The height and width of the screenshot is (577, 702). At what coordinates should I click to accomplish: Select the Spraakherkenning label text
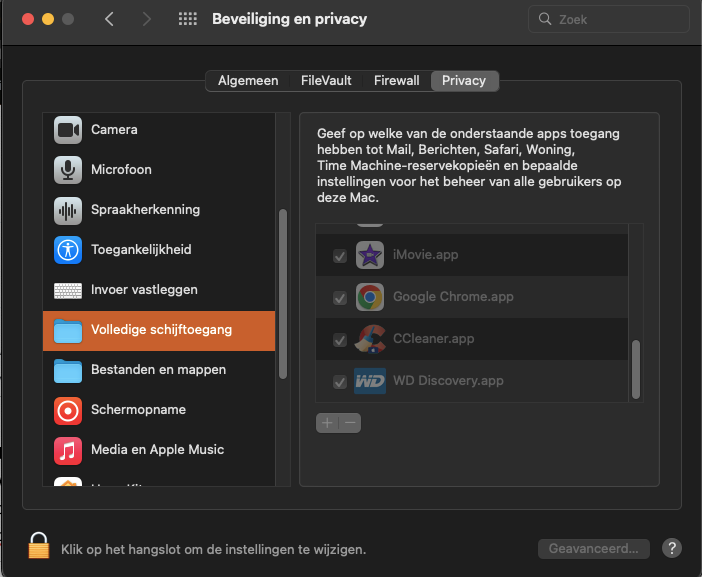(x=146, y=209)
